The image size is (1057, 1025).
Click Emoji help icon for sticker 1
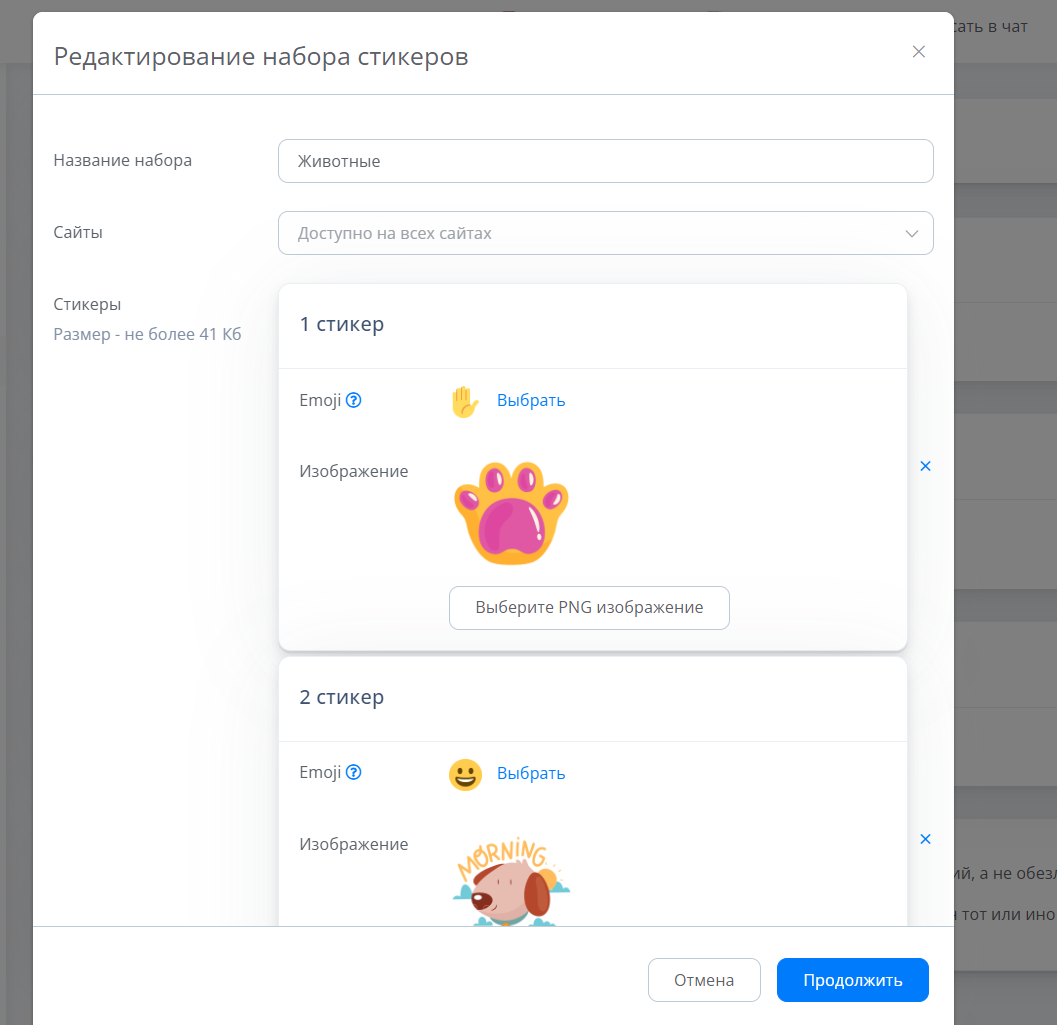coord(353,400)
